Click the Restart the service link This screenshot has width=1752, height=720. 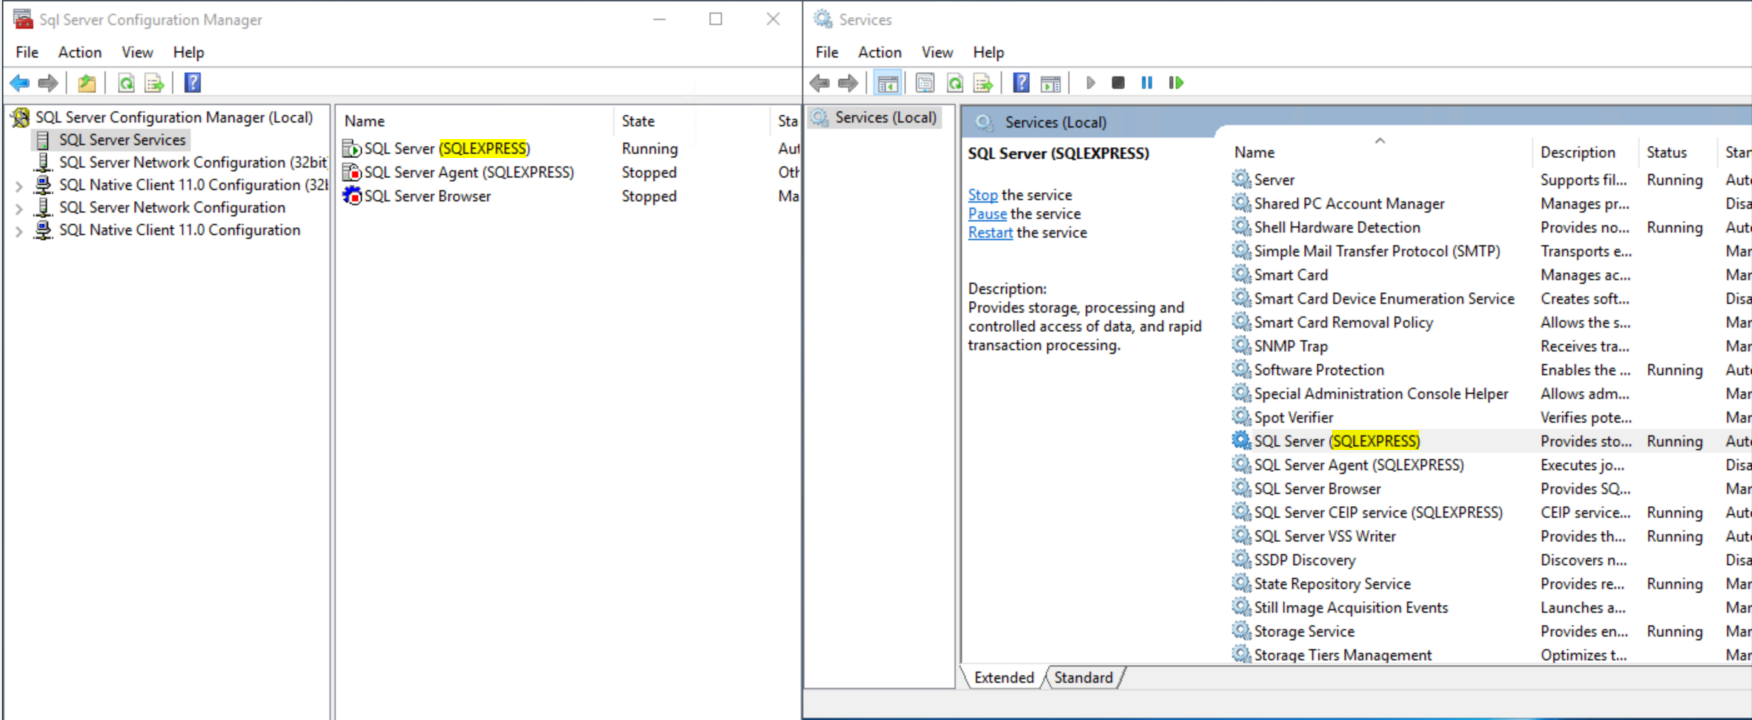(x=990, y=233)
